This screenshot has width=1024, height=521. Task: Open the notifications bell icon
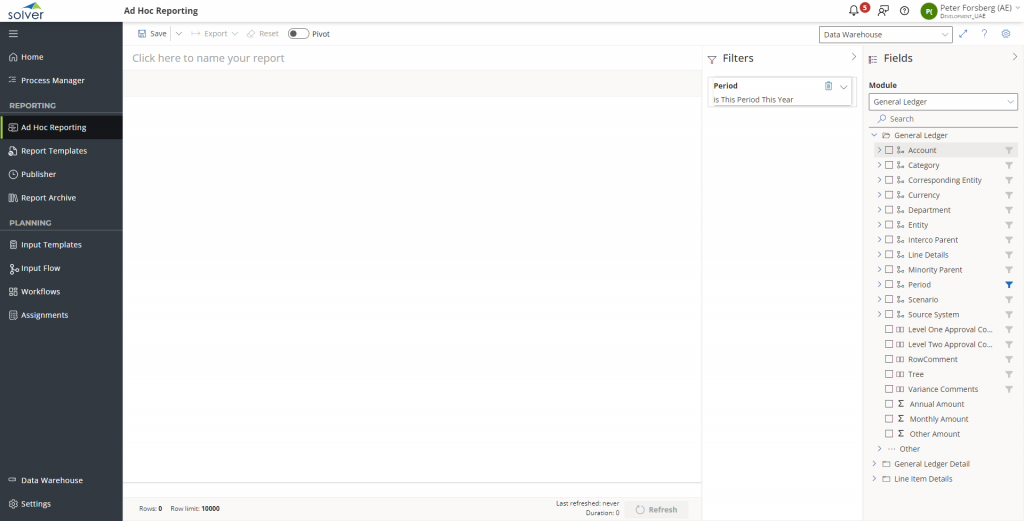[853, 10]
